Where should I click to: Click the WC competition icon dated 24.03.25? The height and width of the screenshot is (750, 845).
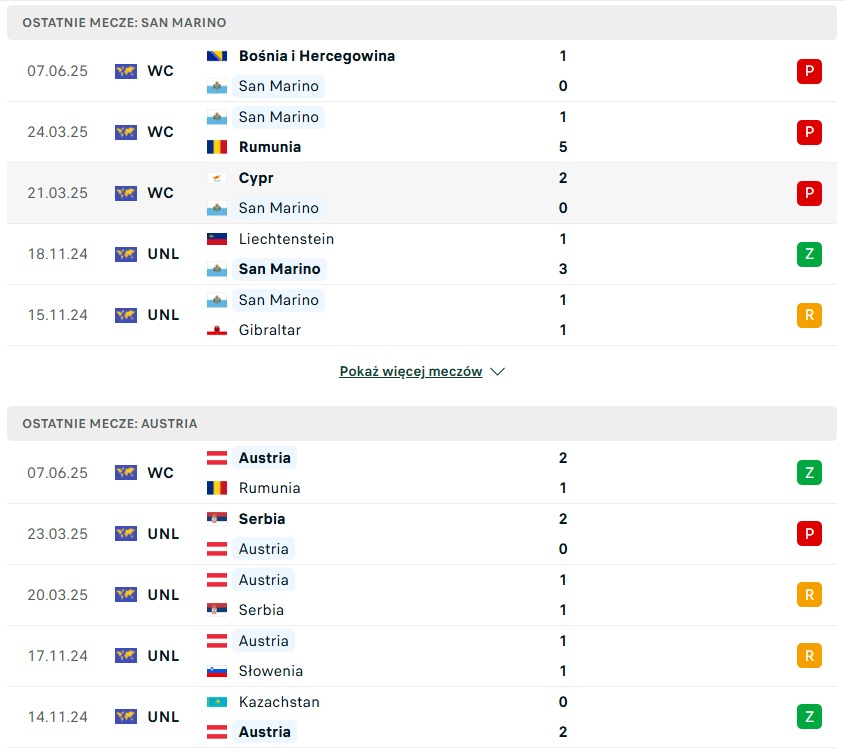tap(126, 132)
